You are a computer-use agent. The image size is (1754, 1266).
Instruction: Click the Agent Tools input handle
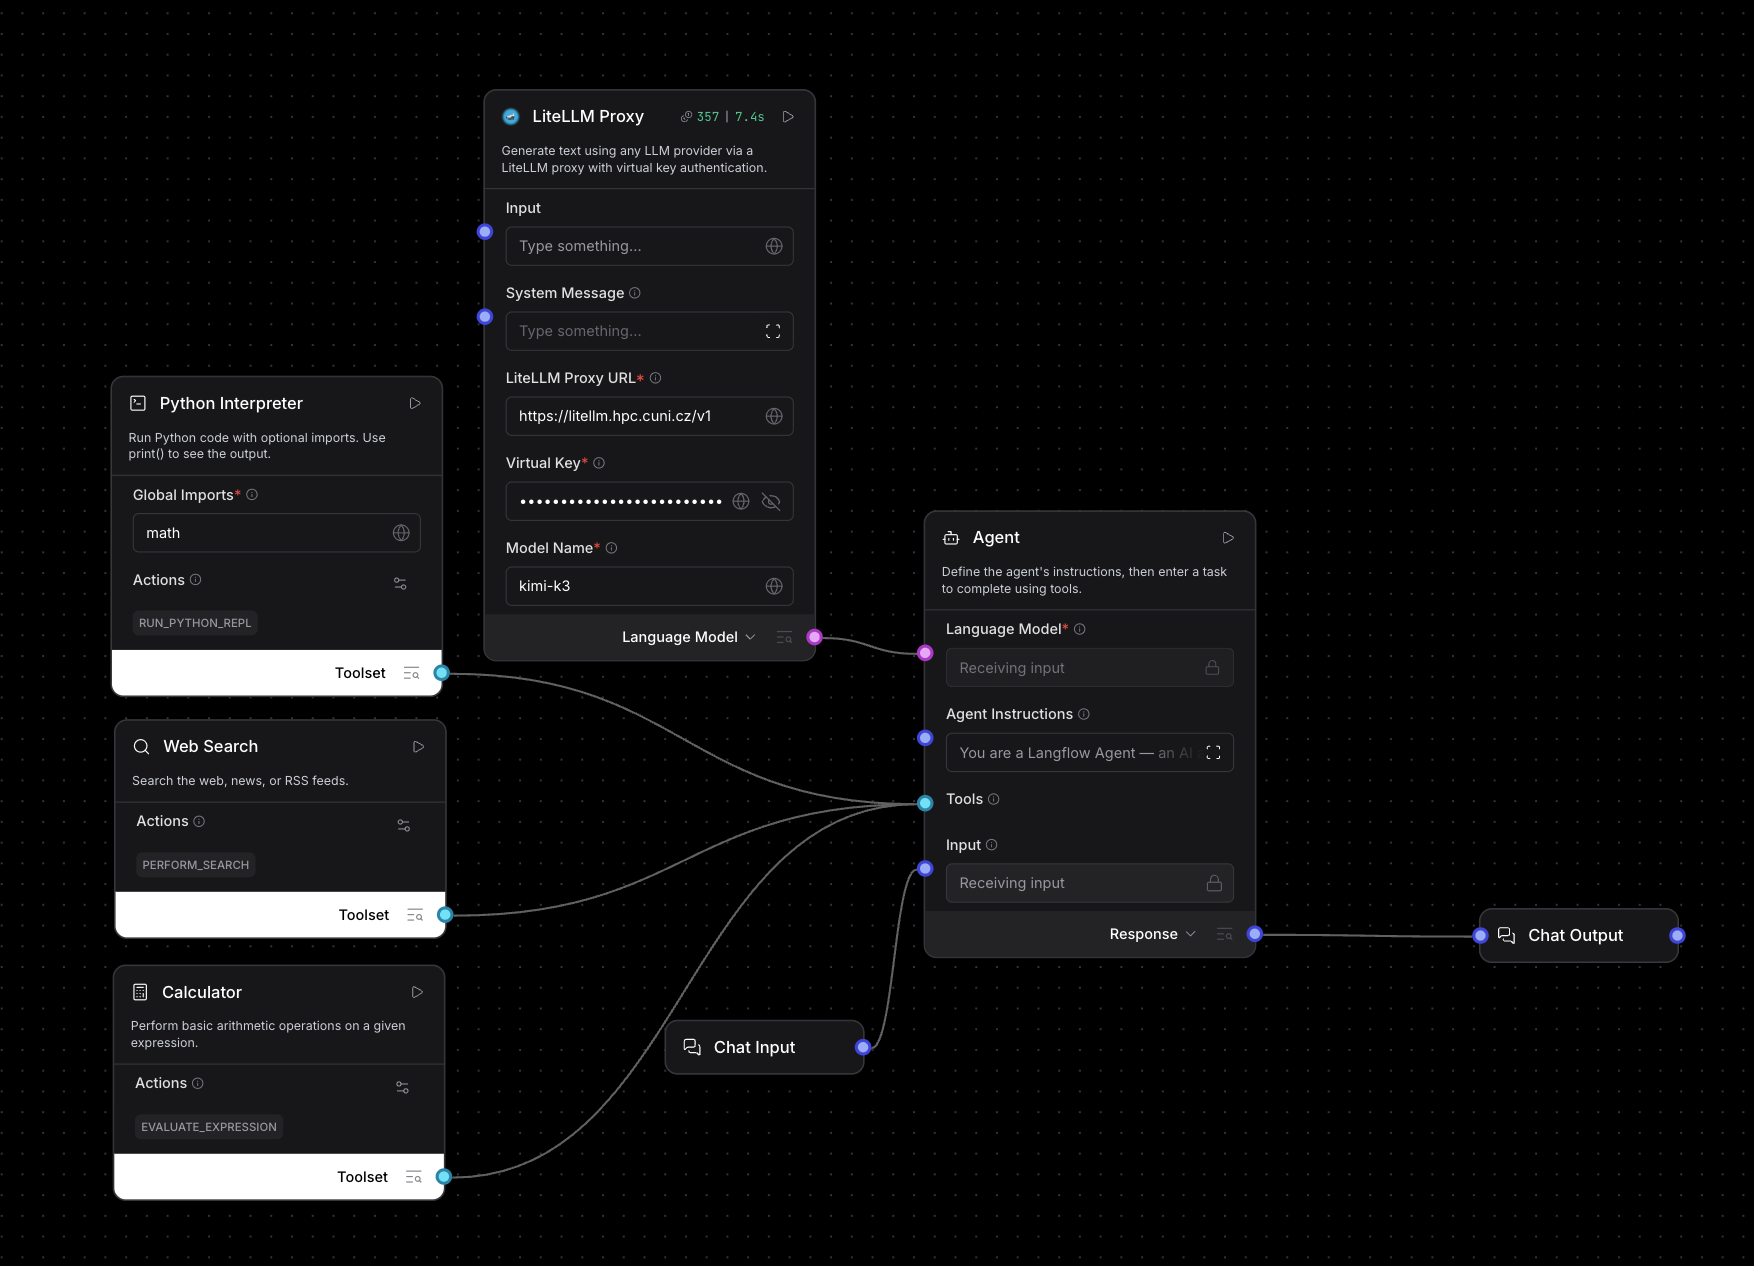click(x=925, y=802)
